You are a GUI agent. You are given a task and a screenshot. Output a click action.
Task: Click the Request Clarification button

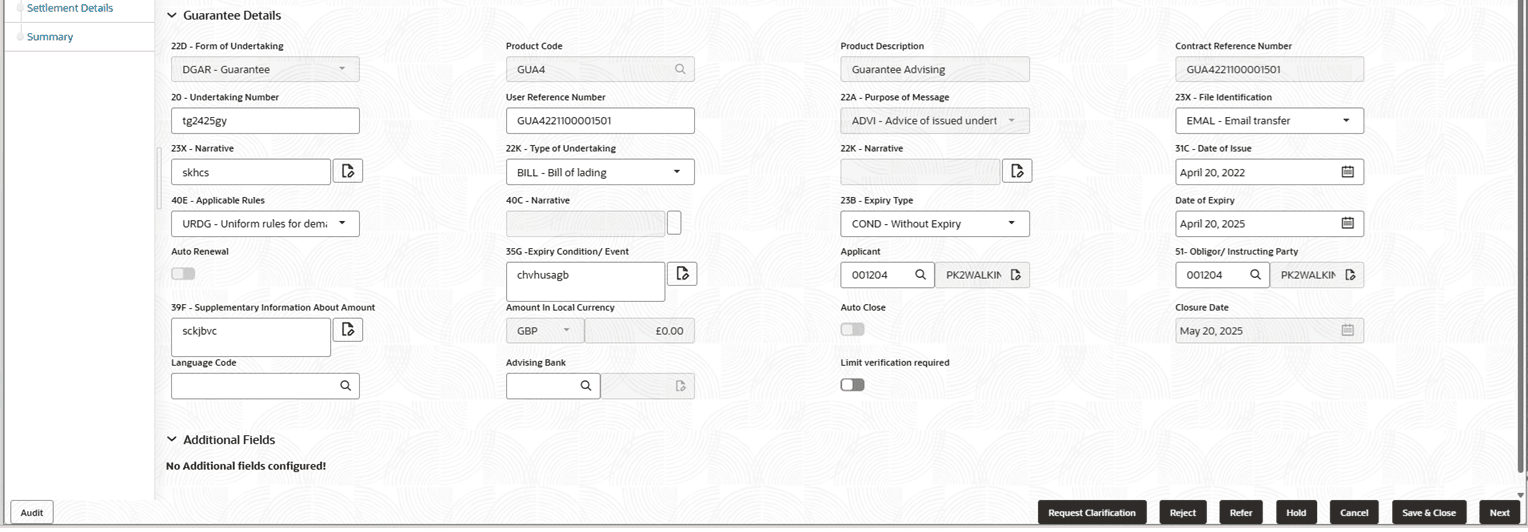pyautogui.click(x=1092, y=512)
